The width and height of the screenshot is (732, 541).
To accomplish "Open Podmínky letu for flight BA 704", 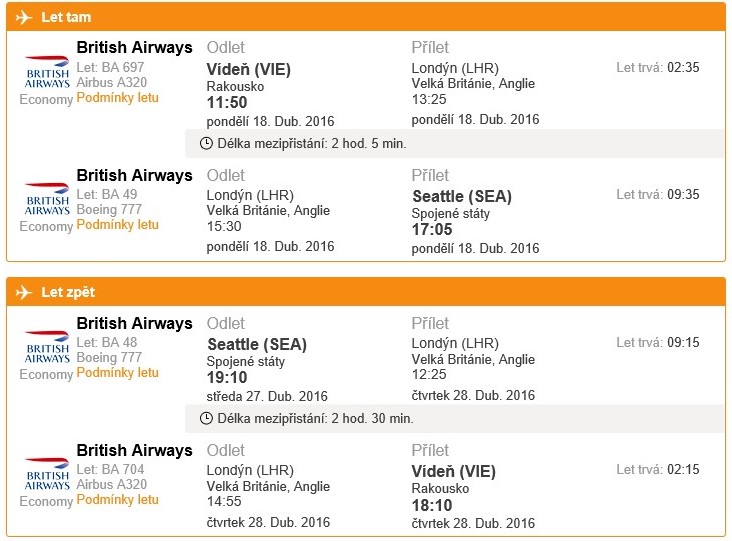I will pos(118,499).
